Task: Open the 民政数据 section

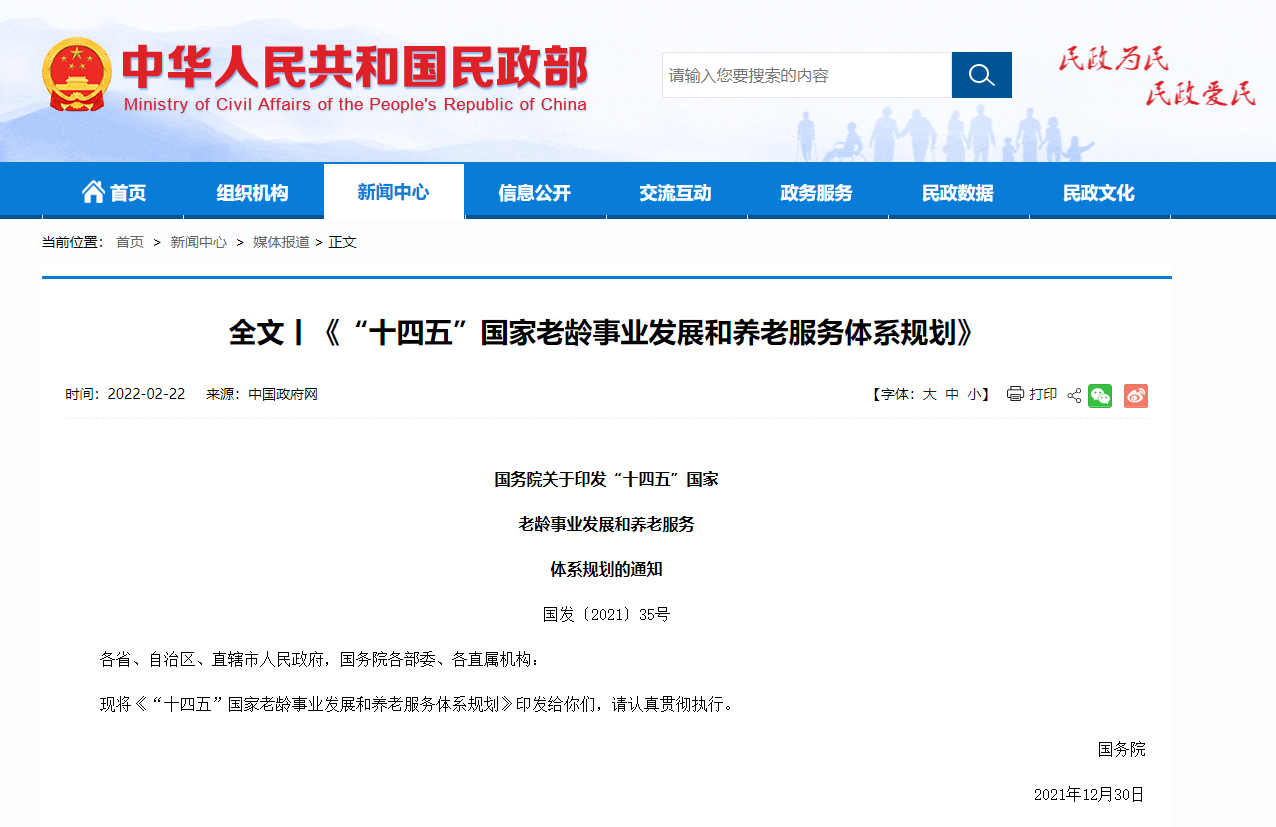Action: pyautogui.click(x=958, y=190)
